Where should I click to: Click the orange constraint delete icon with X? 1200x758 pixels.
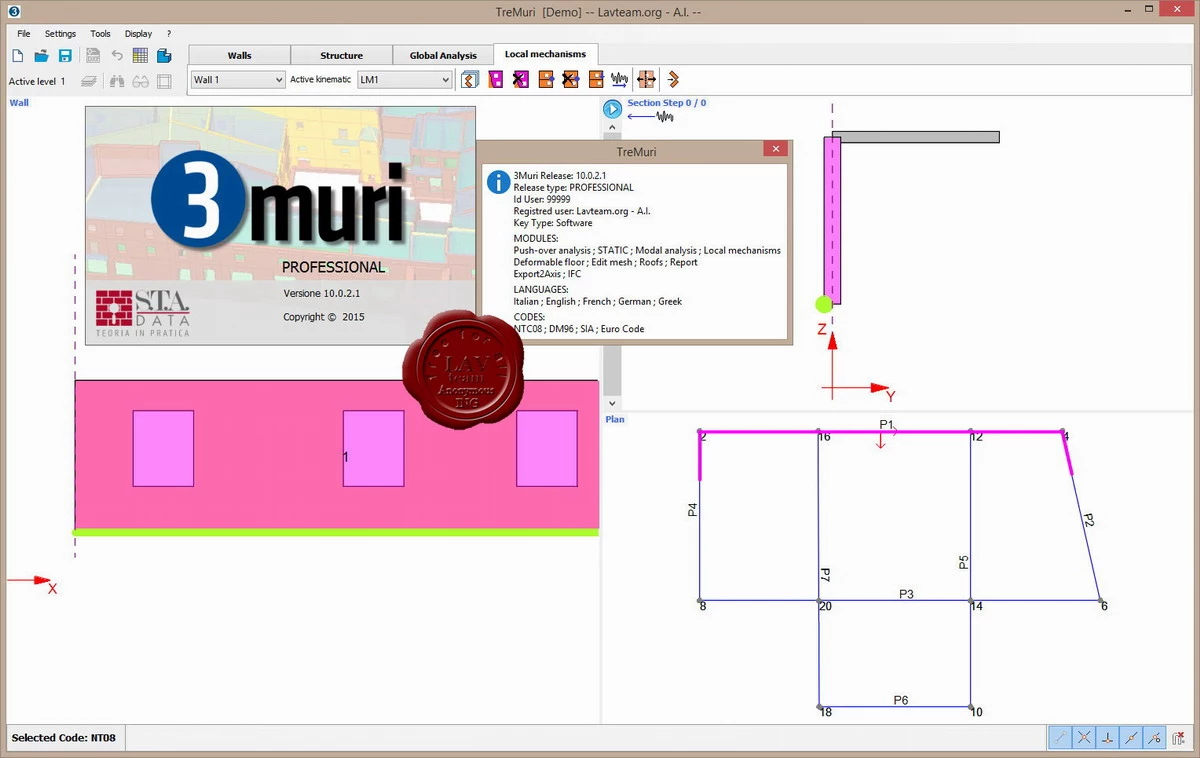click(570, 79)
